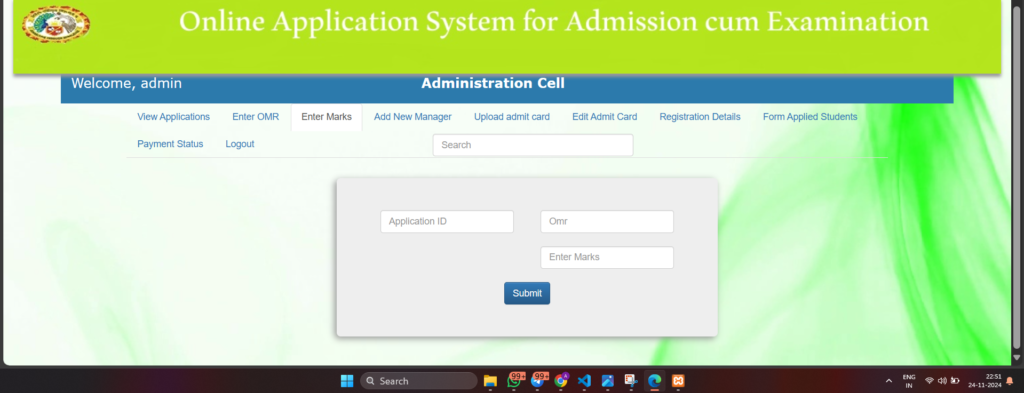Image resolution: width=1024 pixels, height=393 pixels.
Task: Open volume tray icon
Action: coord(942,381)
